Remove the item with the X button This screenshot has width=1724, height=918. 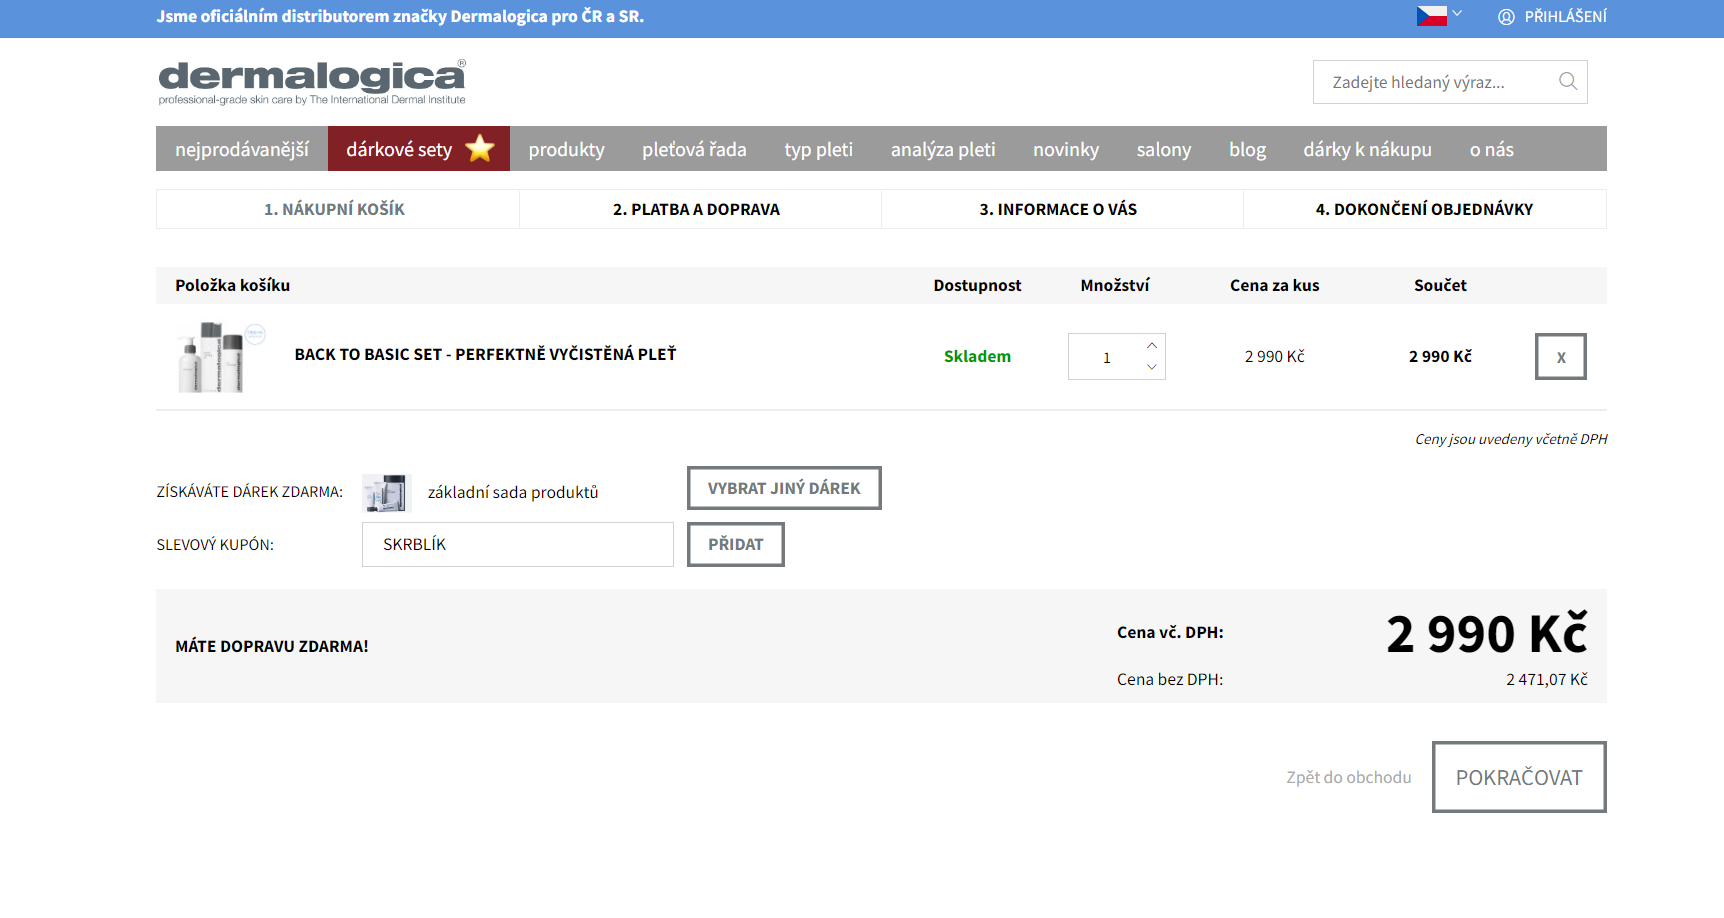pos(1560,356)
